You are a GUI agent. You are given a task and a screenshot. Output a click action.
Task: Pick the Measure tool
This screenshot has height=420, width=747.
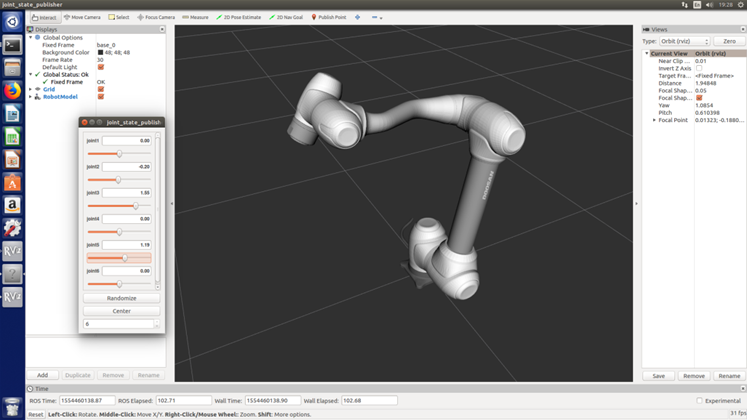click(195, 17)
